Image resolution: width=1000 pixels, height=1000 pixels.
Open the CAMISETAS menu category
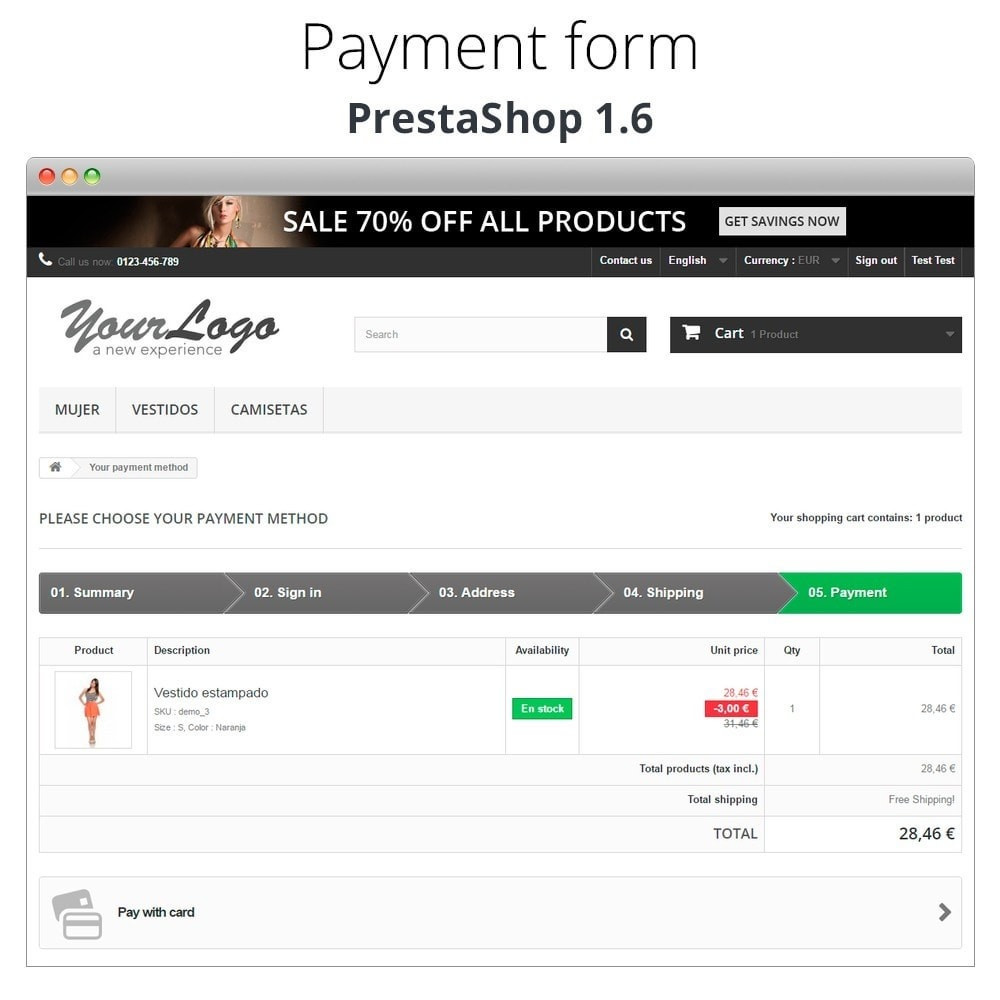269,409
